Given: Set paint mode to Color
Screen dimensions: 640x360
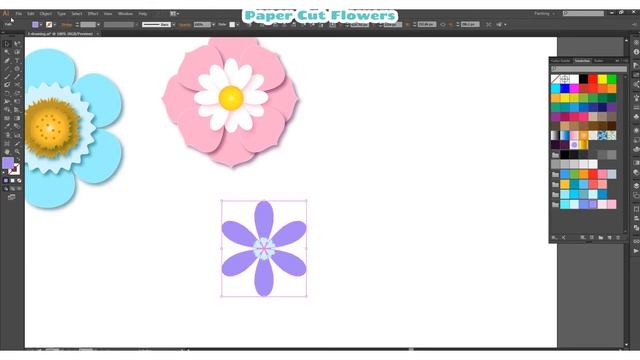Looking at the screenshot, I should 6,180.
